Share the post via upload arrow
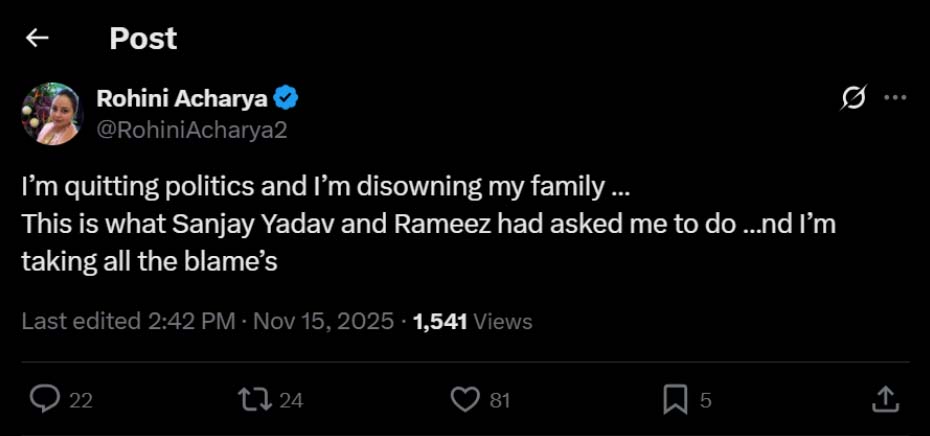Viewport: 930px width, 436px height. click(885, 400)
